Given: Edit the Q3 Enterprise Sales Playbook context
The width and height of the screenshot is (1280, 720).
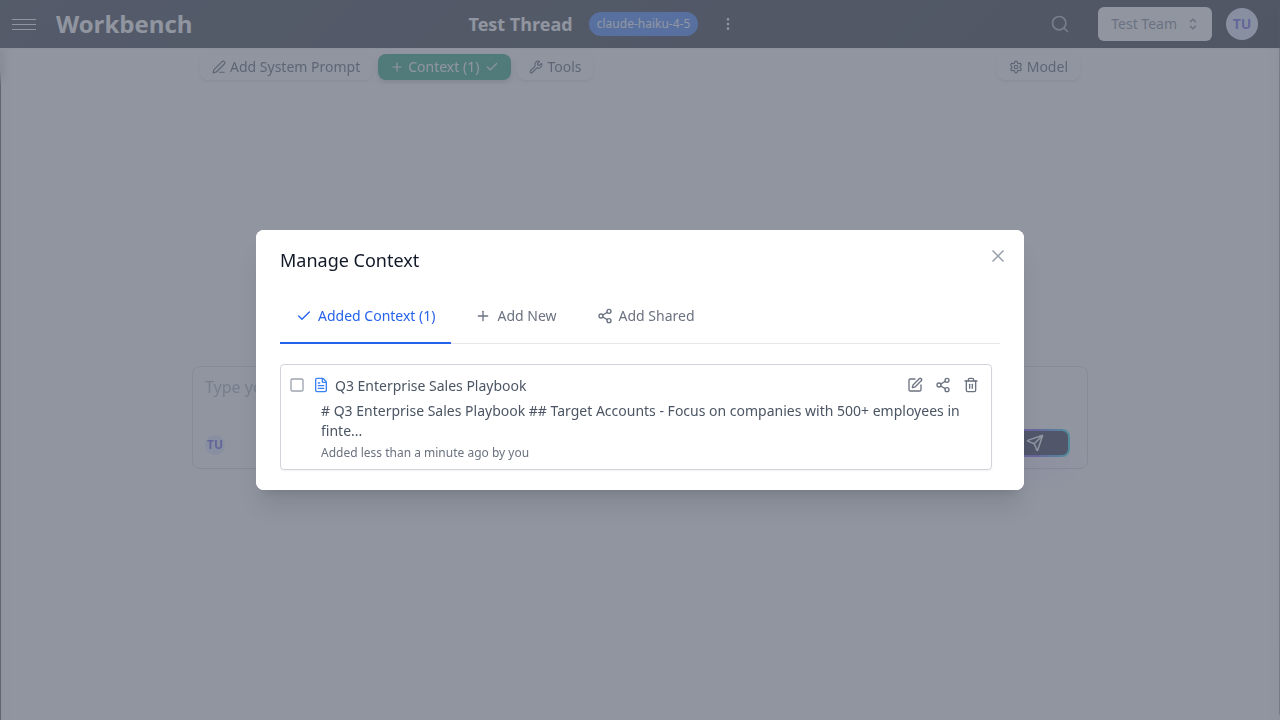Looking at the screenshot, I should [915, 385].
